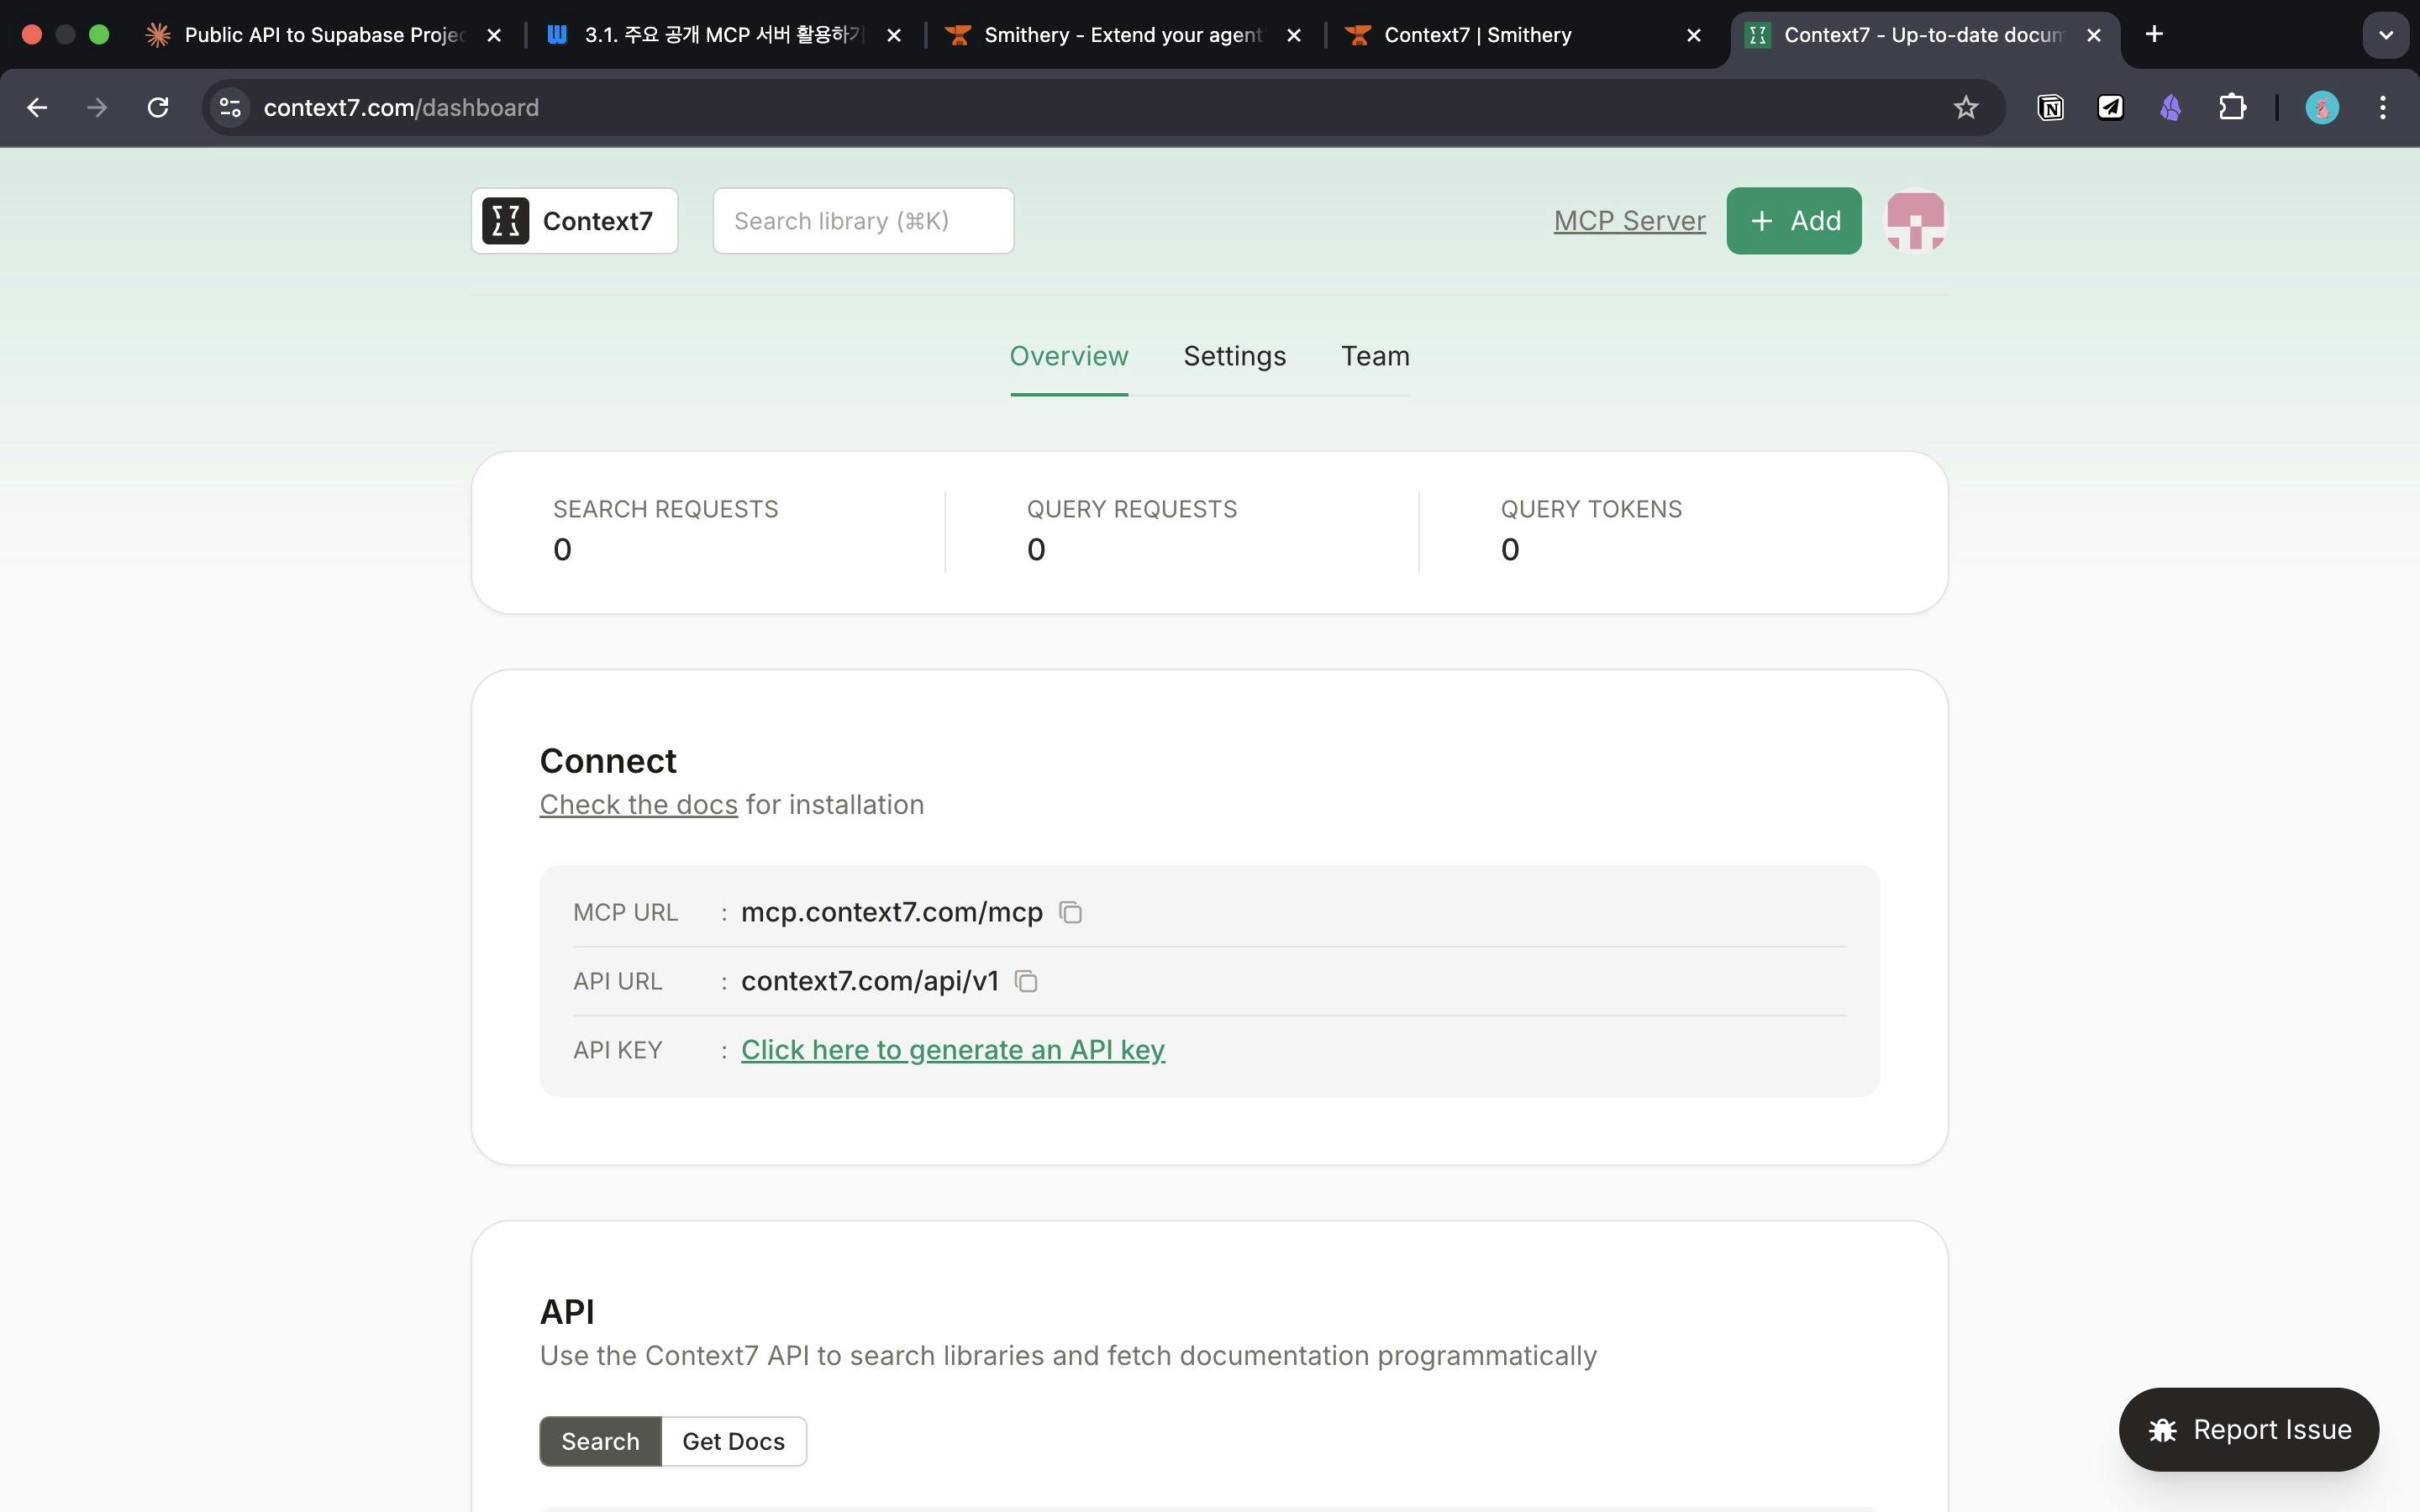Switch to the Settings tab
The height and width of the screenshot is (1512, 2420).
1234,356
